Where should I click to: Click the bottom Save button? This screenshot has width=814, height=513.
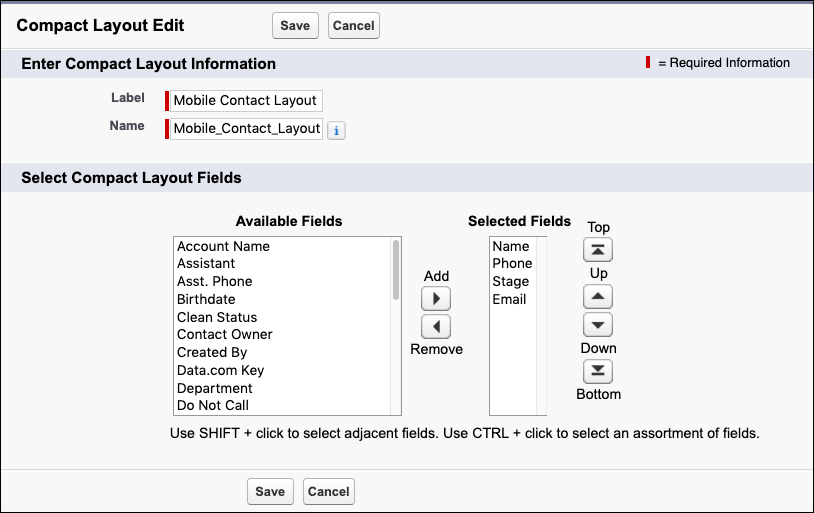pyautogui.click(x=270, y=491)
